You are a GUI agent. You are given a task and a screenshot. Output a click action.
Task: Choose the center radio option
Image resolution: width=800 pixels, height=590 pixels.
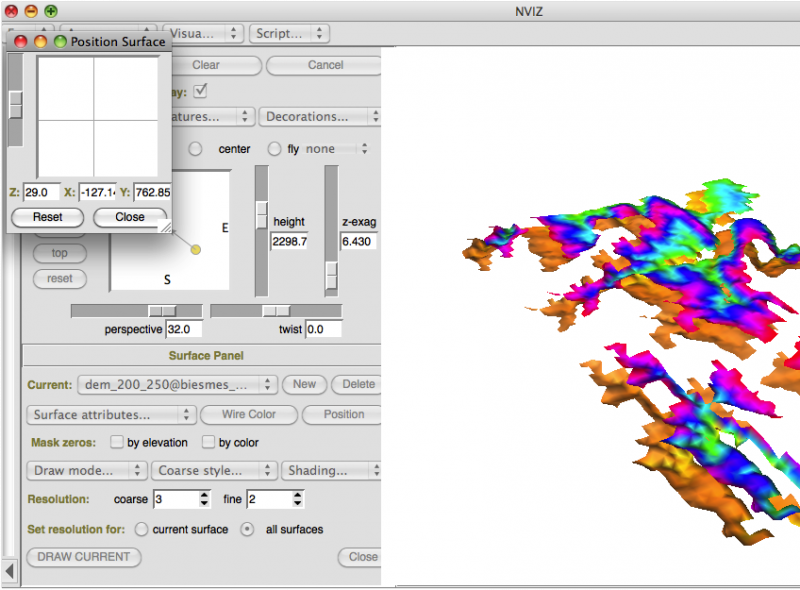[196, 149]
